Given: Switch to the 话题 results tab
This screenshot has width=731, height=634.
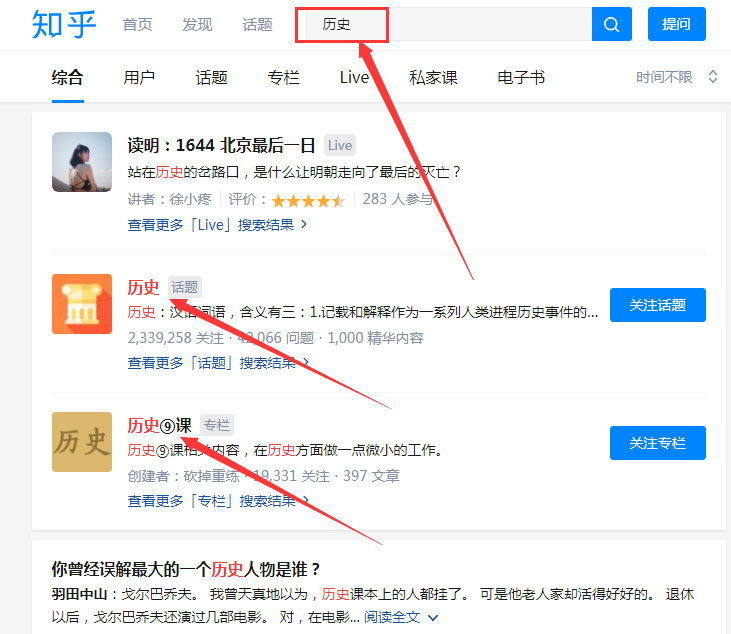Looking at the screenshot, I should click(211, 77).
